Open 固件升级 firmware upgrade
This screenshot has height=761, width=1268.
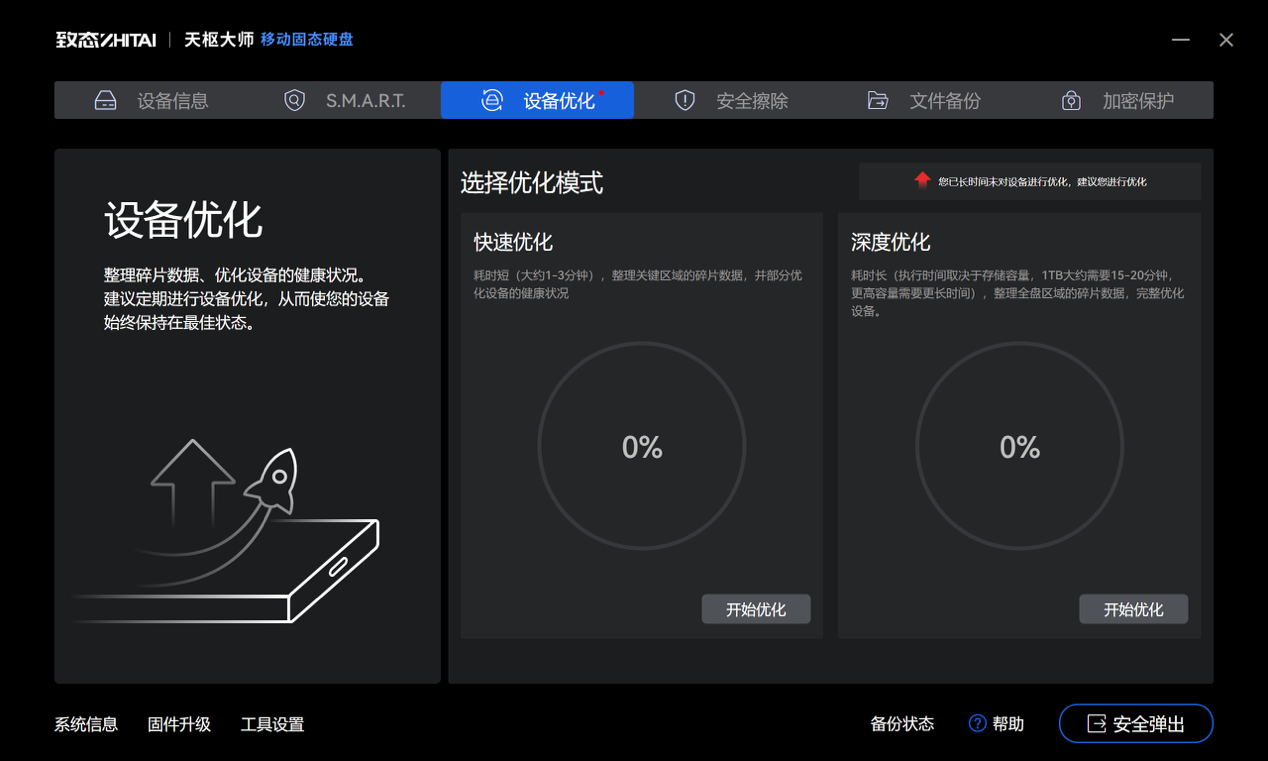click(x=179, y=723)
